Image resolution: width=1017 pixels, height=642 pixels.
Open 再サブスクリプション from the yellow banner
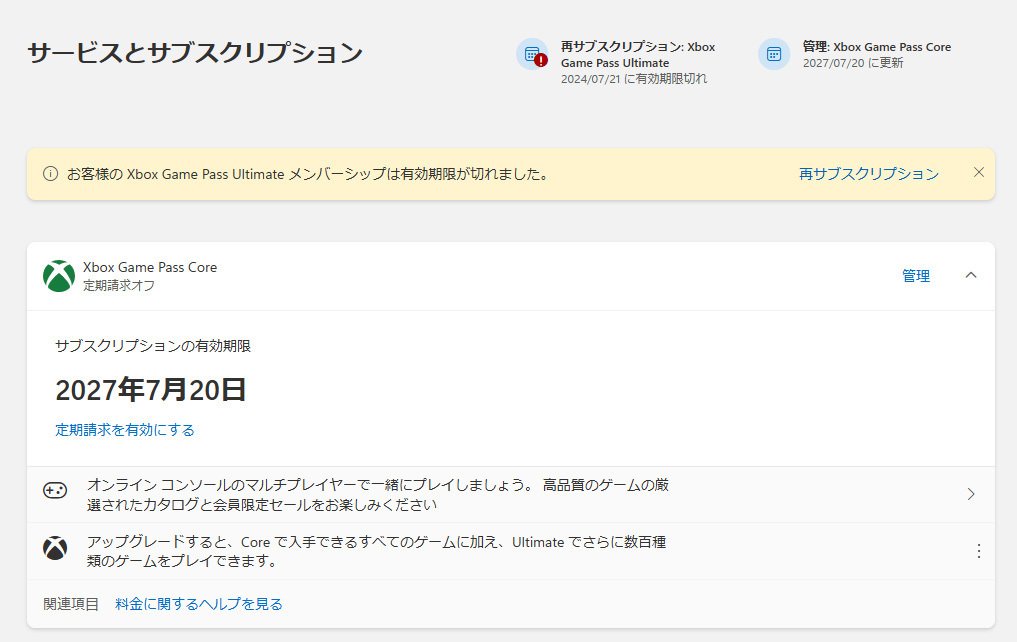[x=867, y=171]
